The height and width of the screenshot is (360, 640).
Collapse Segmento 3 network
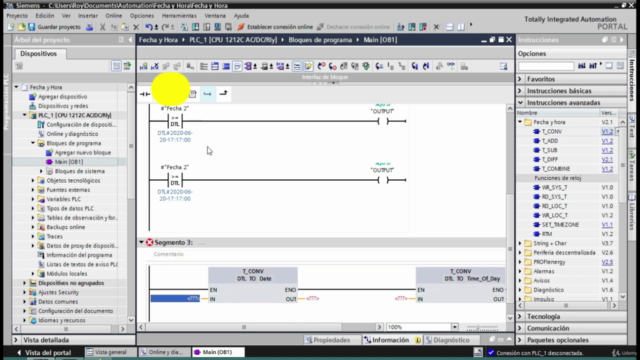click(141, 242)
